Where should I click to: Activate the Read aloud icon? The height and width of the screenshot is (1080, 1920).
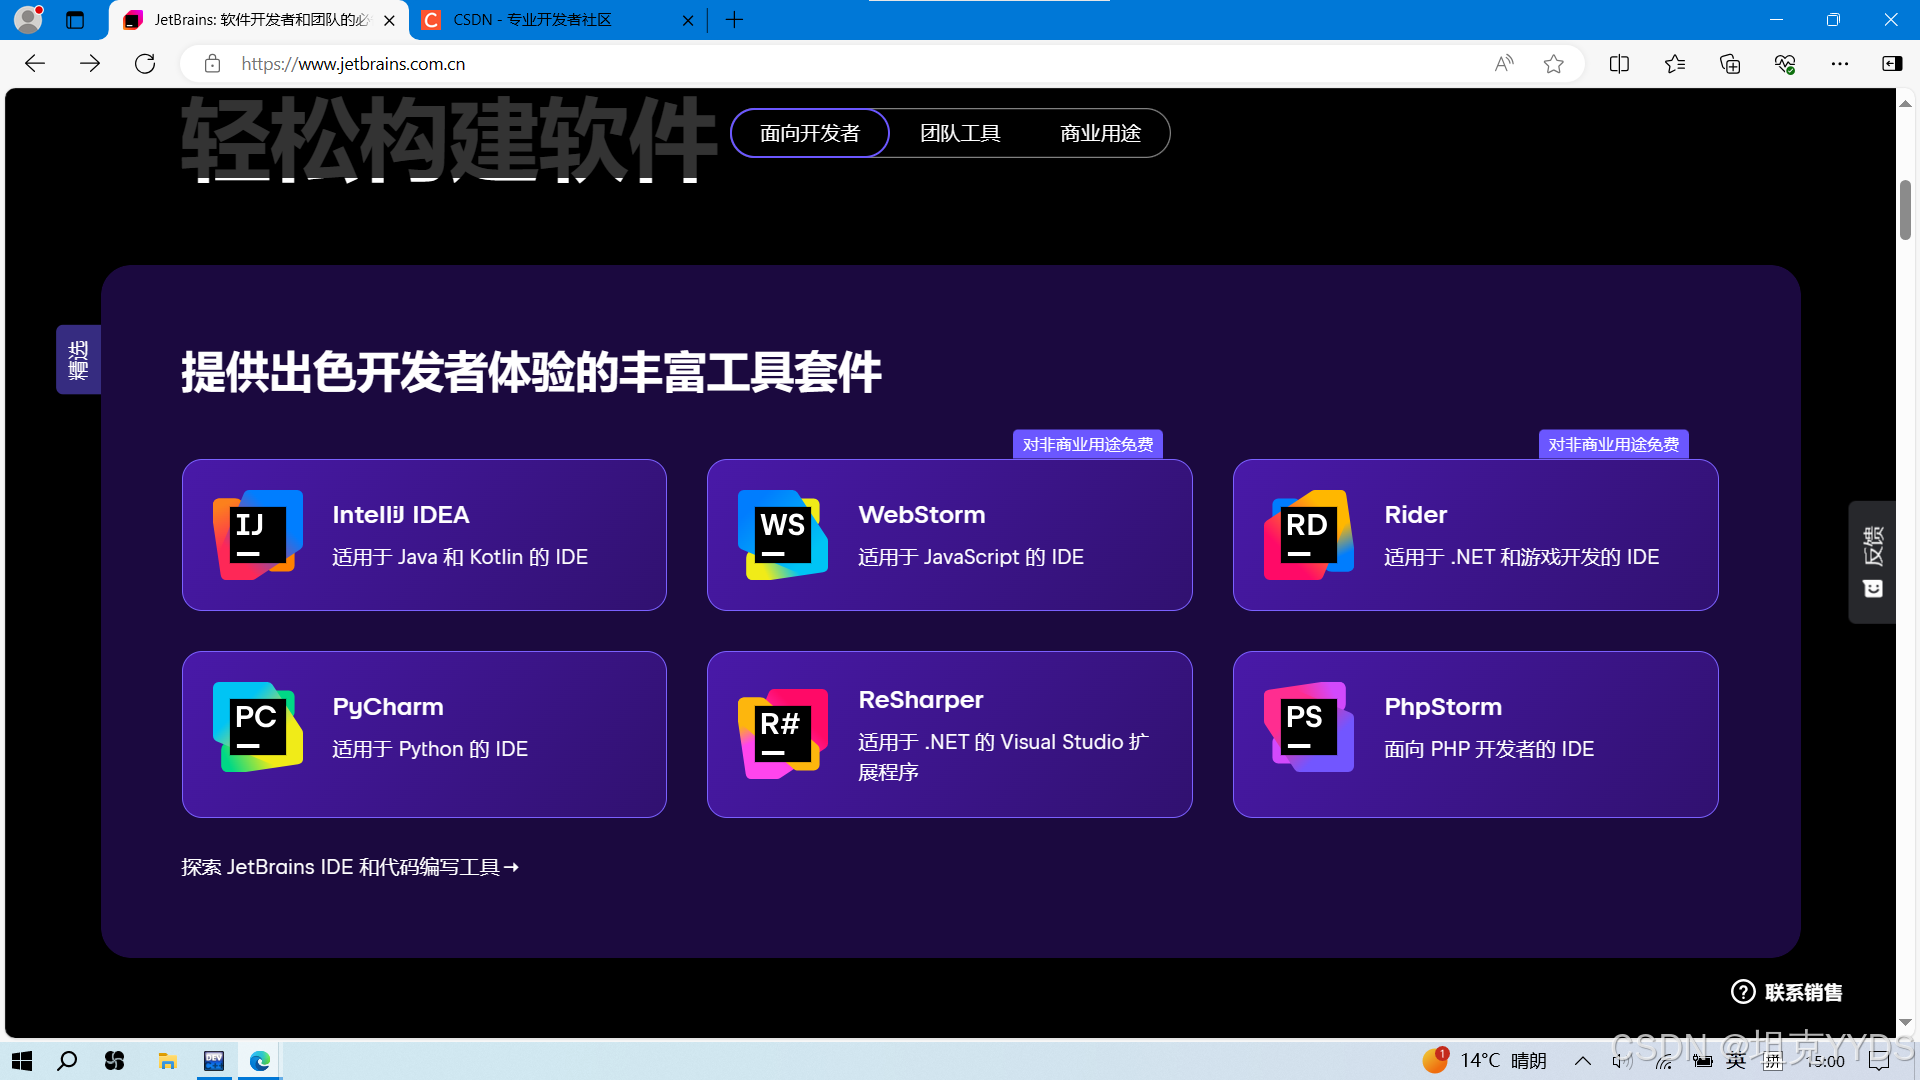point(1504,64)
